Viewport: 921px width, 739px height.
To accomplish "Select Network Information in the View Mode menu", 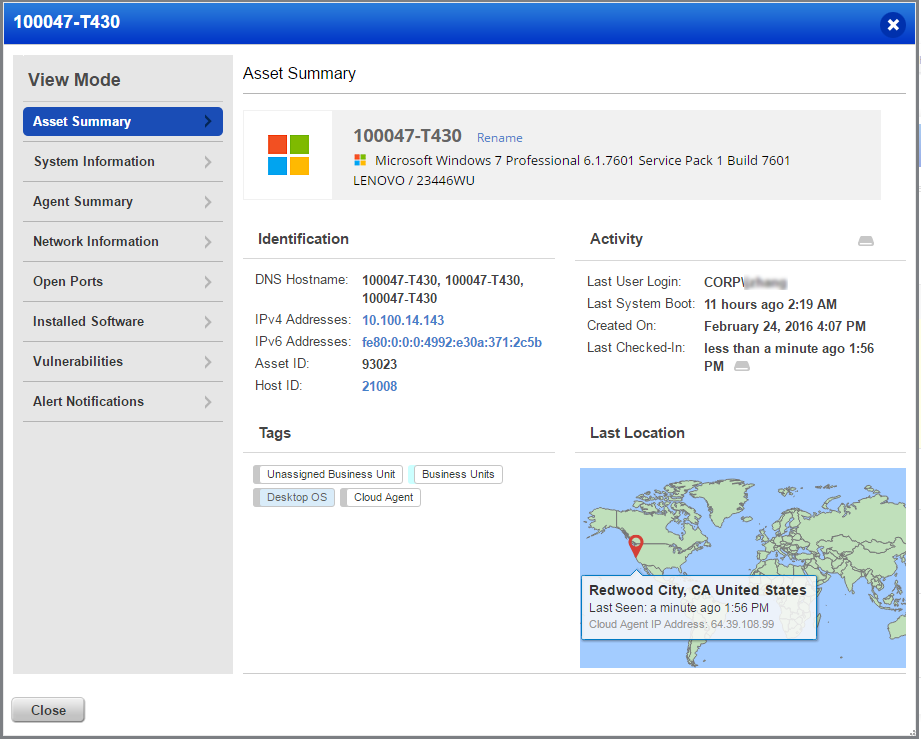I will (122, 241).
